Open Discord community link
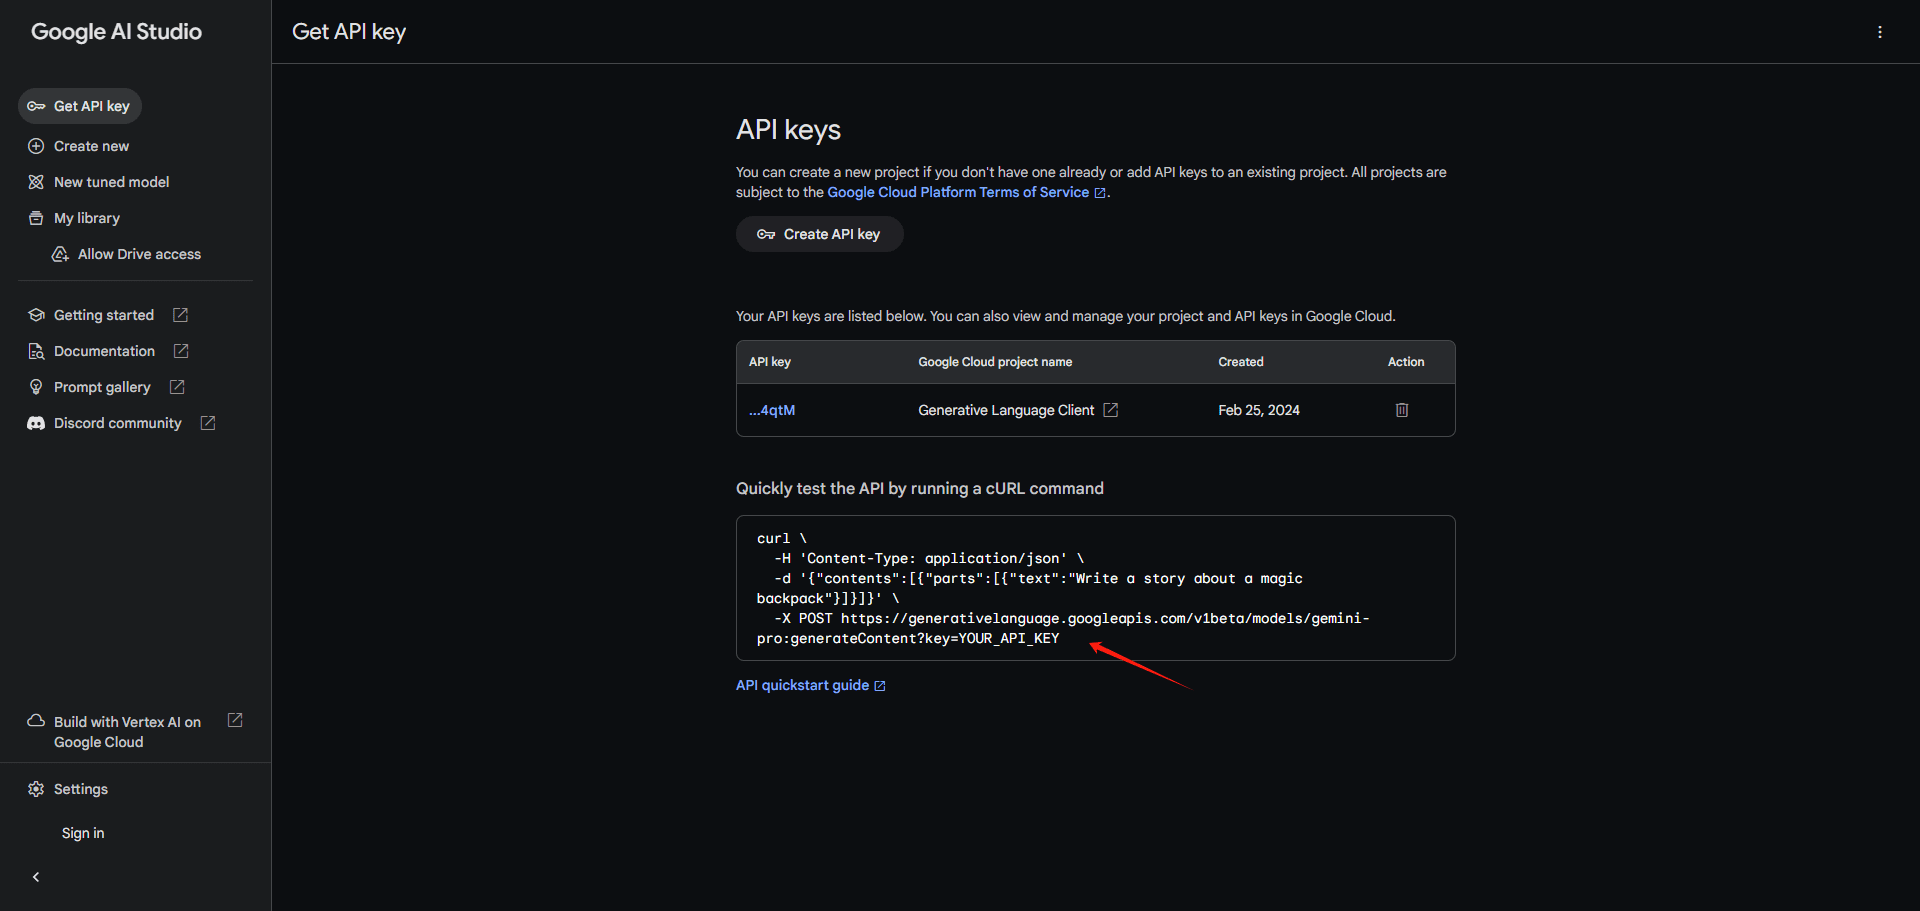The height and width of the screenshot is (911, 1920). coord(118,423)
